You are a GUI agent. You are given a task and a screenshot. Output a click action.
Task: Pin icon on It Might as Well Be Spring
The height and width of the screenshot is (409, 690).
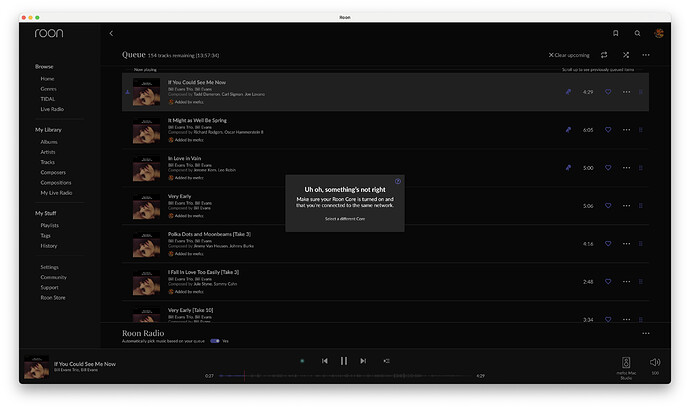click(568, 130)
